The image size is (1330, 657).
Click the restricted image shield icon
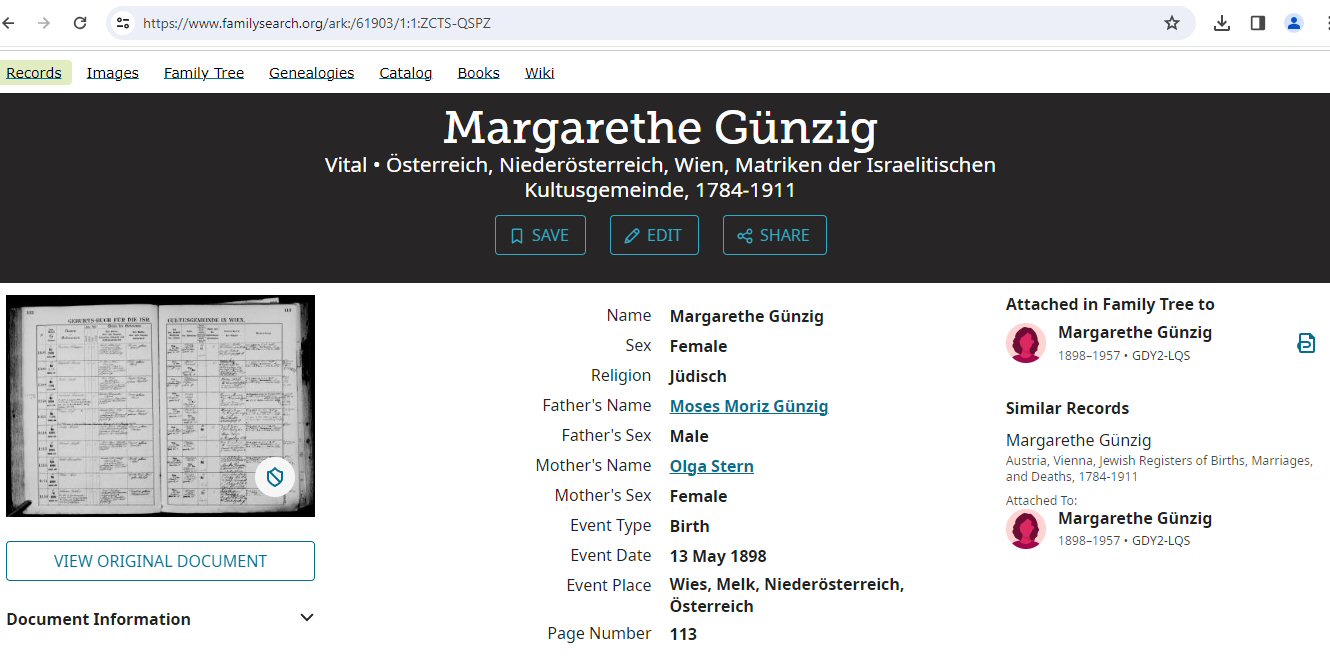(275, 478)
